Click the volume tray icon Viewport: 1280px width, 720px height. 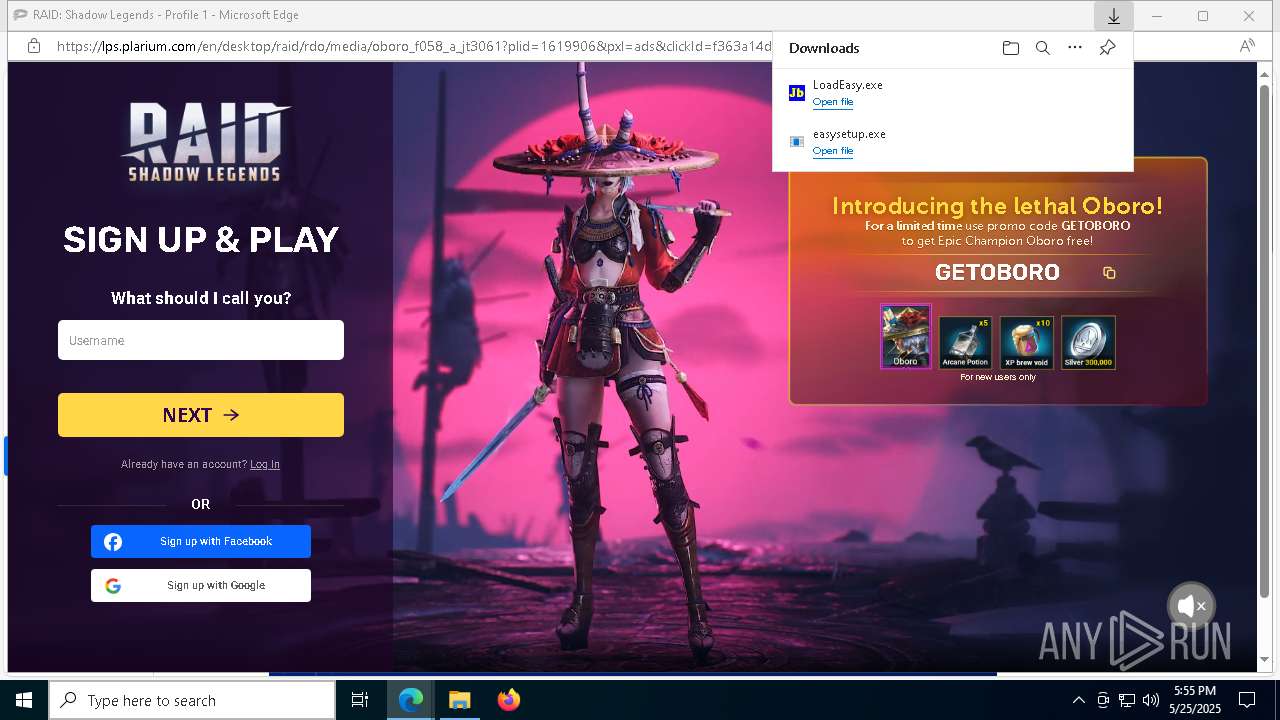1151,700
